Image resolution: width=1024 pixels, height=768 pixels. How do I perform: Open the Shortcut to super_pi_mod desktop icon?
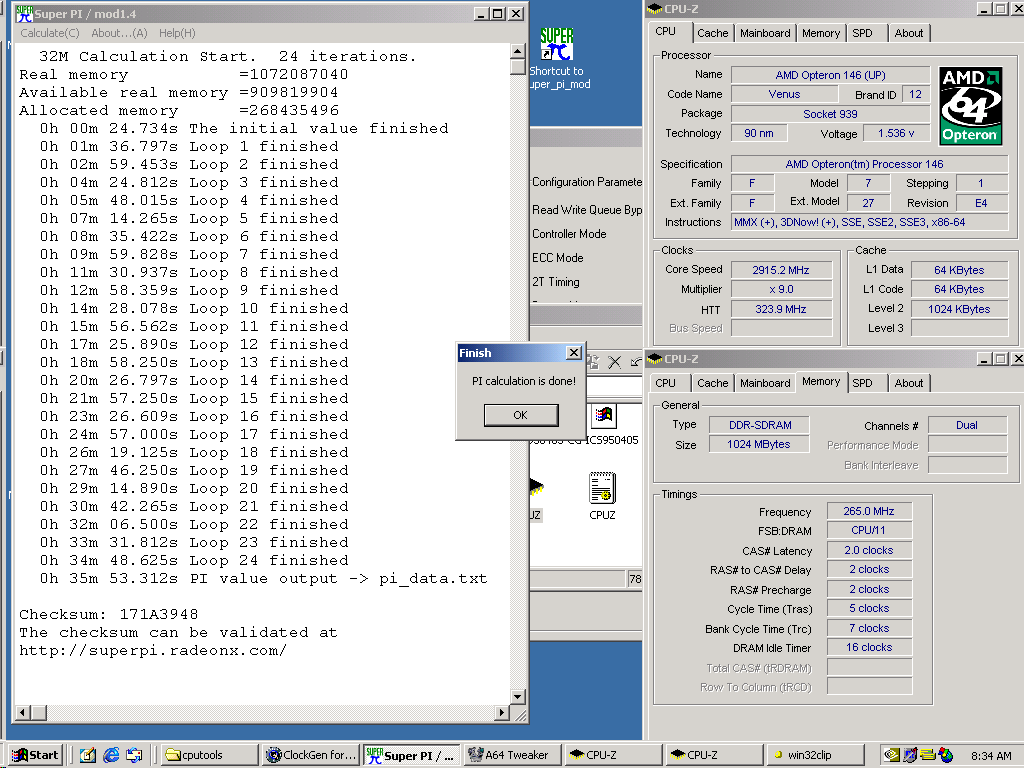tap(557, 58)
